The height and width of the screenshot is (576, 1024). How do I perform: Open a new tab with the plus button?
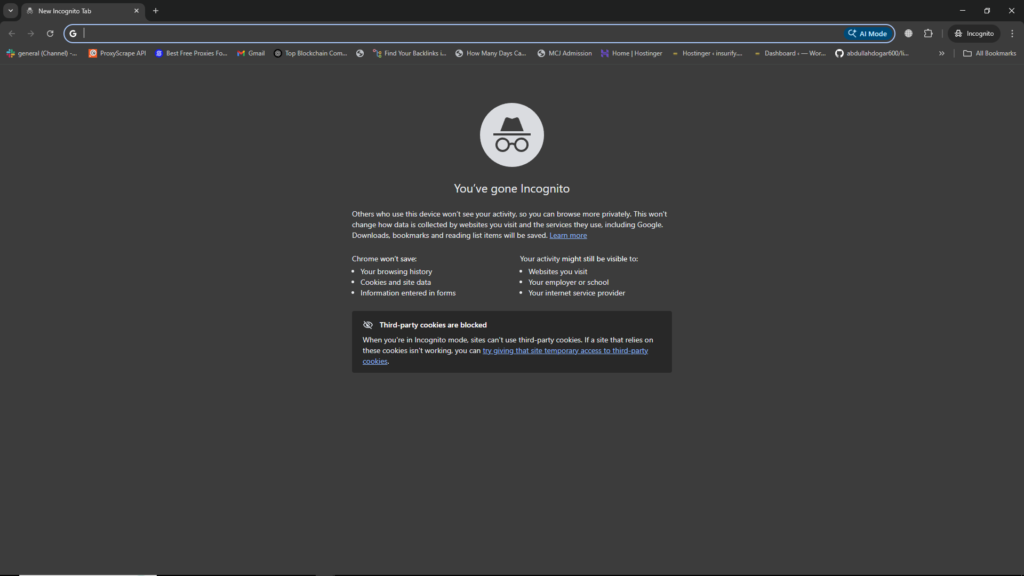[155, 11]
